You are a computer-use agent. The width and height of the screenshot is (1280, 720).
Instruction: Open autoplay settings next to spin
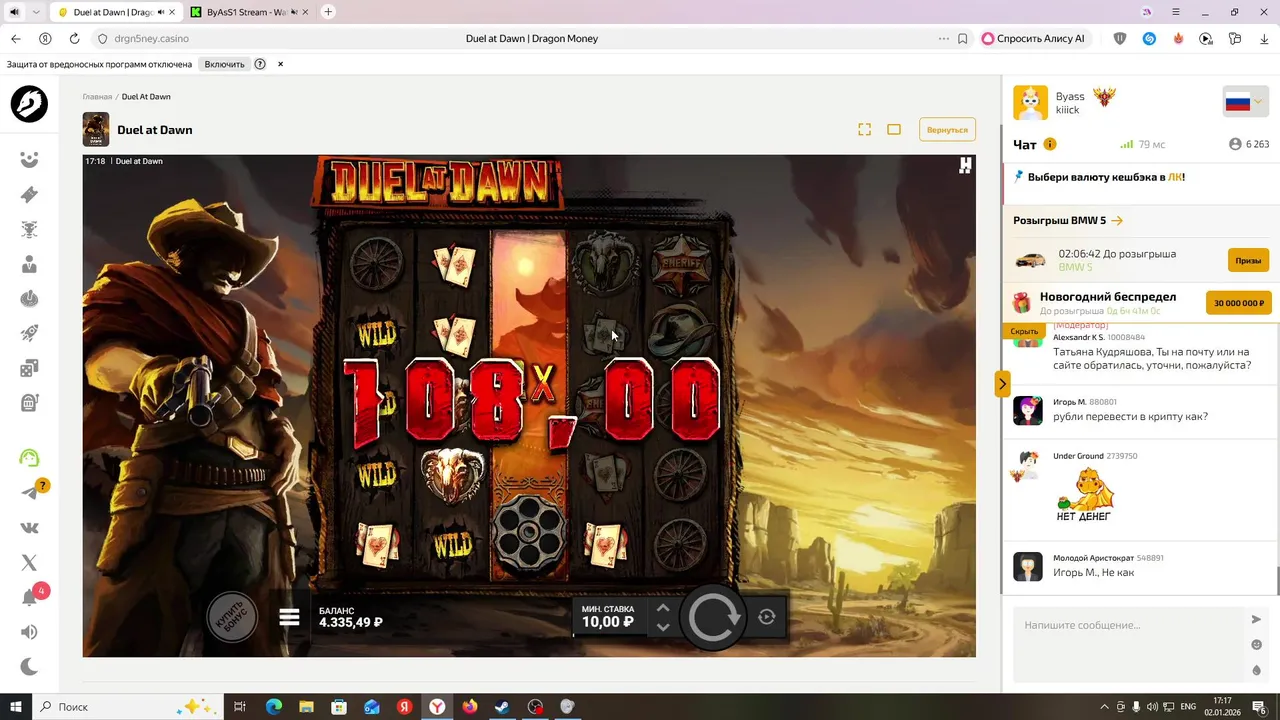pyautogui.click(x=766, y=617)
